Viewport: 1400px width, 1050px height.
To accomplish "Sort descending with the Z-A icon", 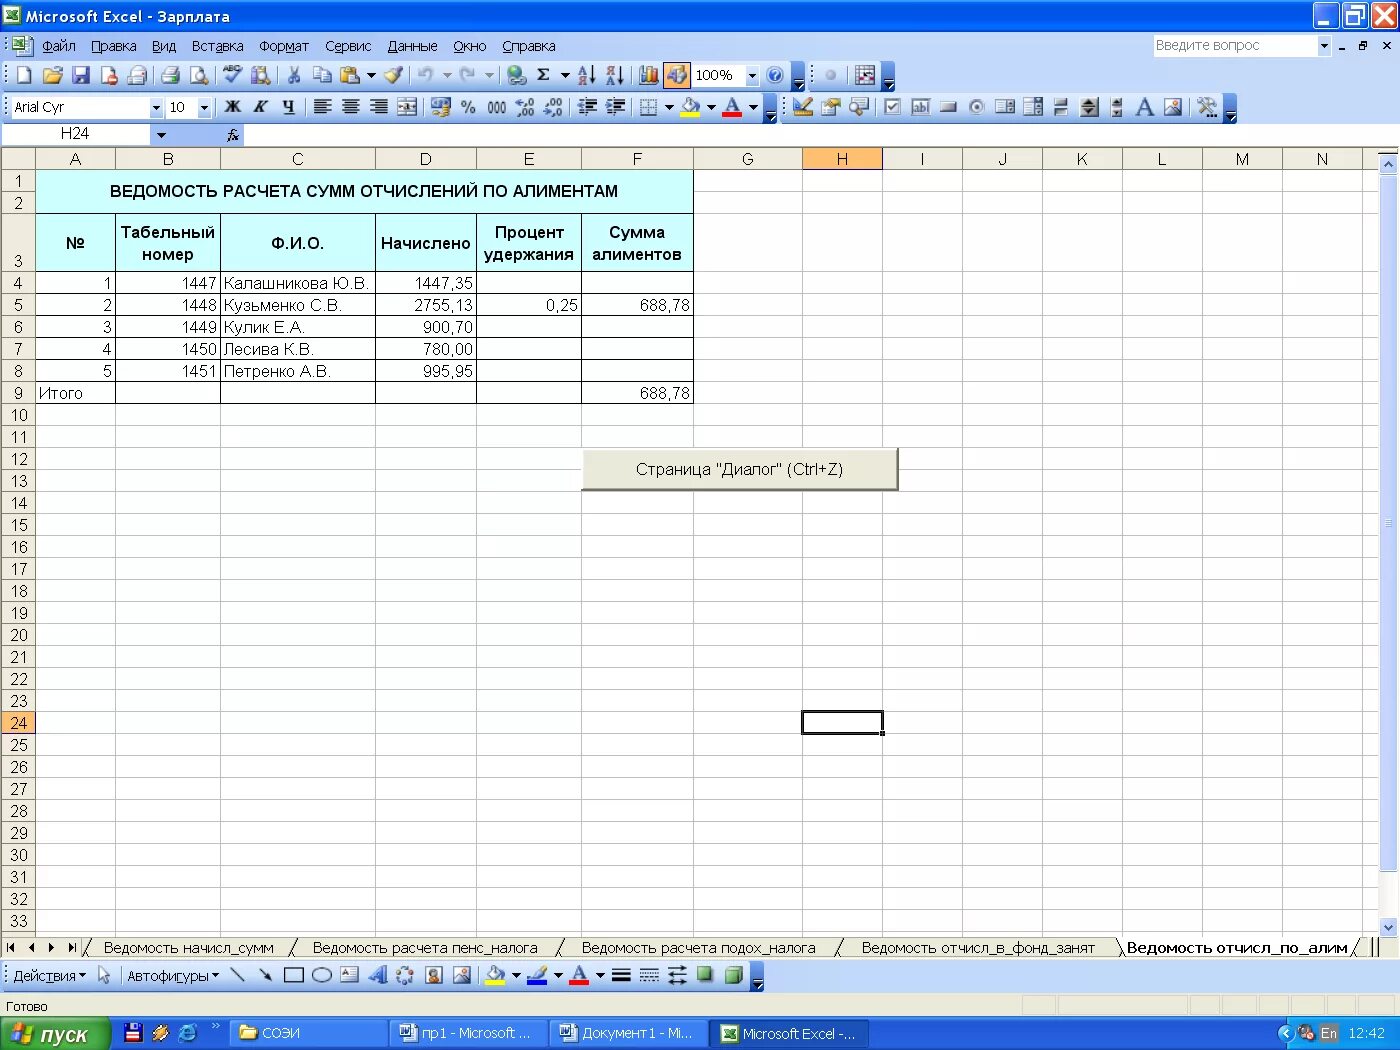I will 615,75.
